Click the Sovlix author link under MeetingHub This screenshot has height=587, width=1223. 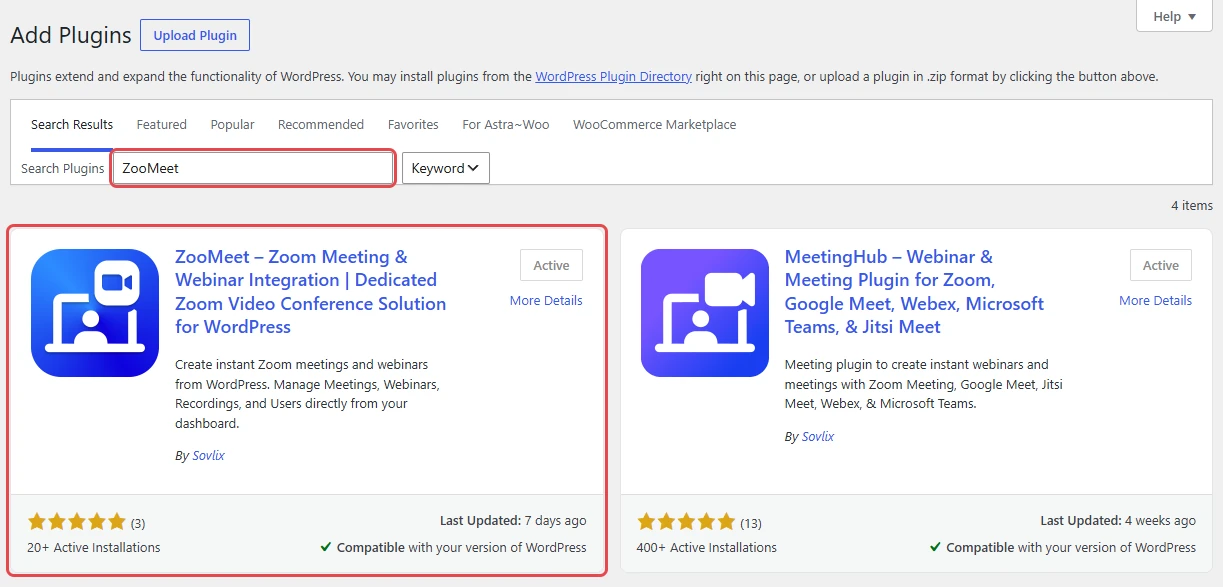pos(818,436)
